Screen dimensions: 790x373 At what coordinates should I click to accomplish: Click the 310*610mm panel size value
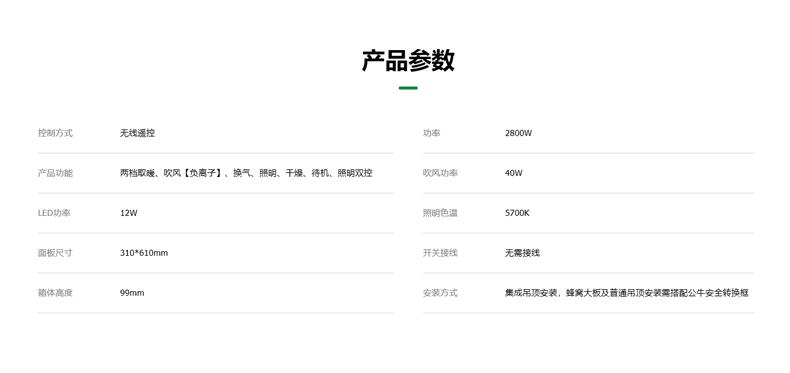[x=144, y=253]
